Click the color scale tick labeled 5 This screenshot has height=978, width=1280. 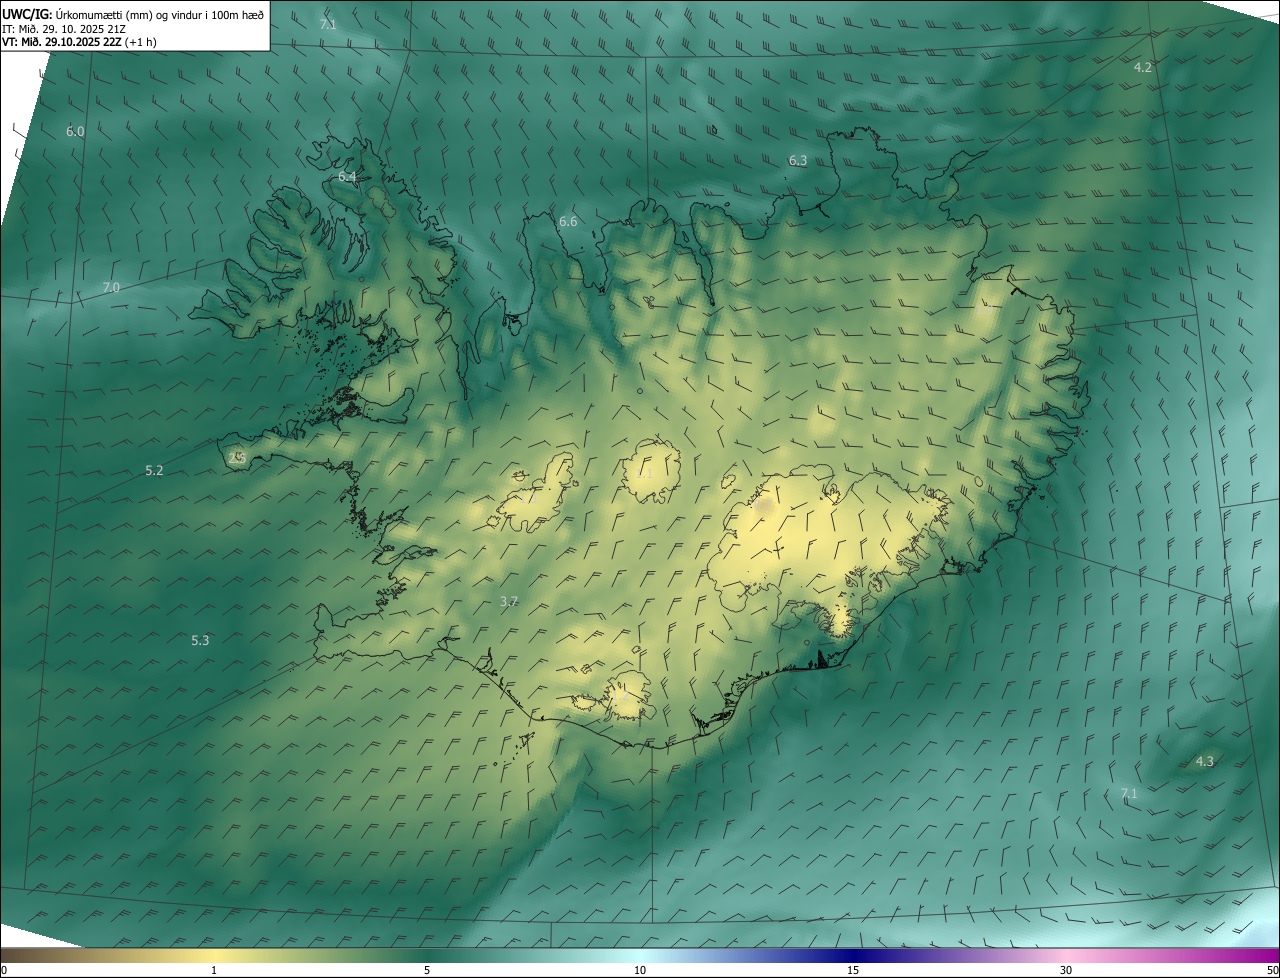click(x=427, y=970)
